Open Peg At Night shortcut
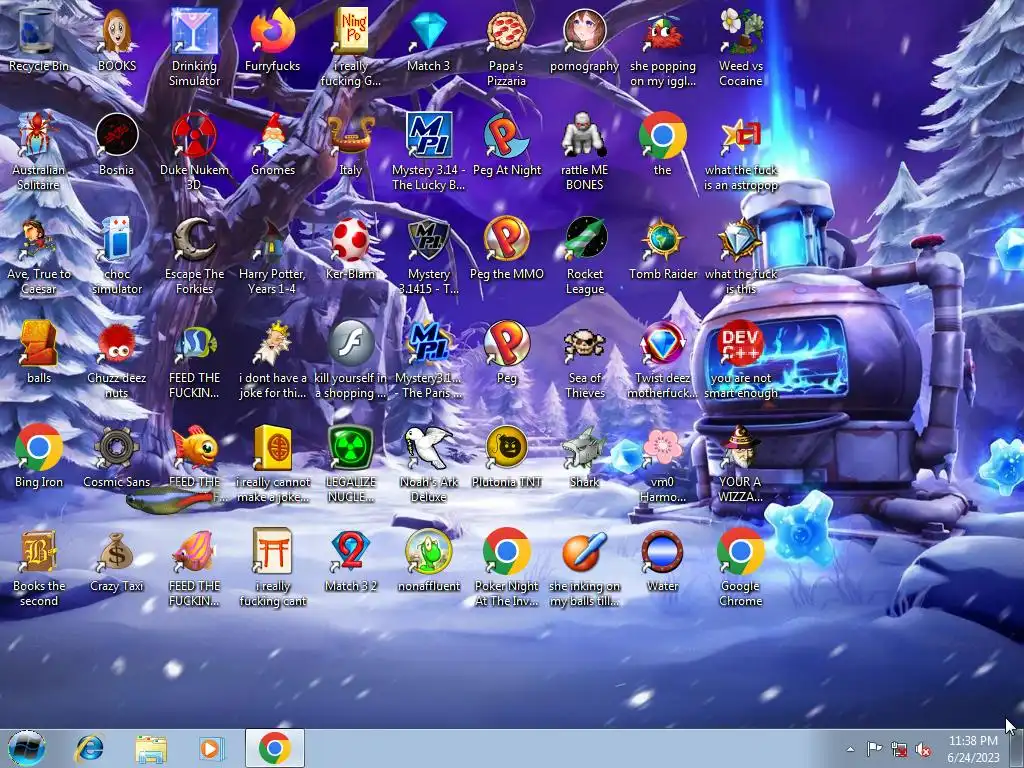Image resolution: width=1024 pixels, height=768 pixels. click(x=506, y=144)
